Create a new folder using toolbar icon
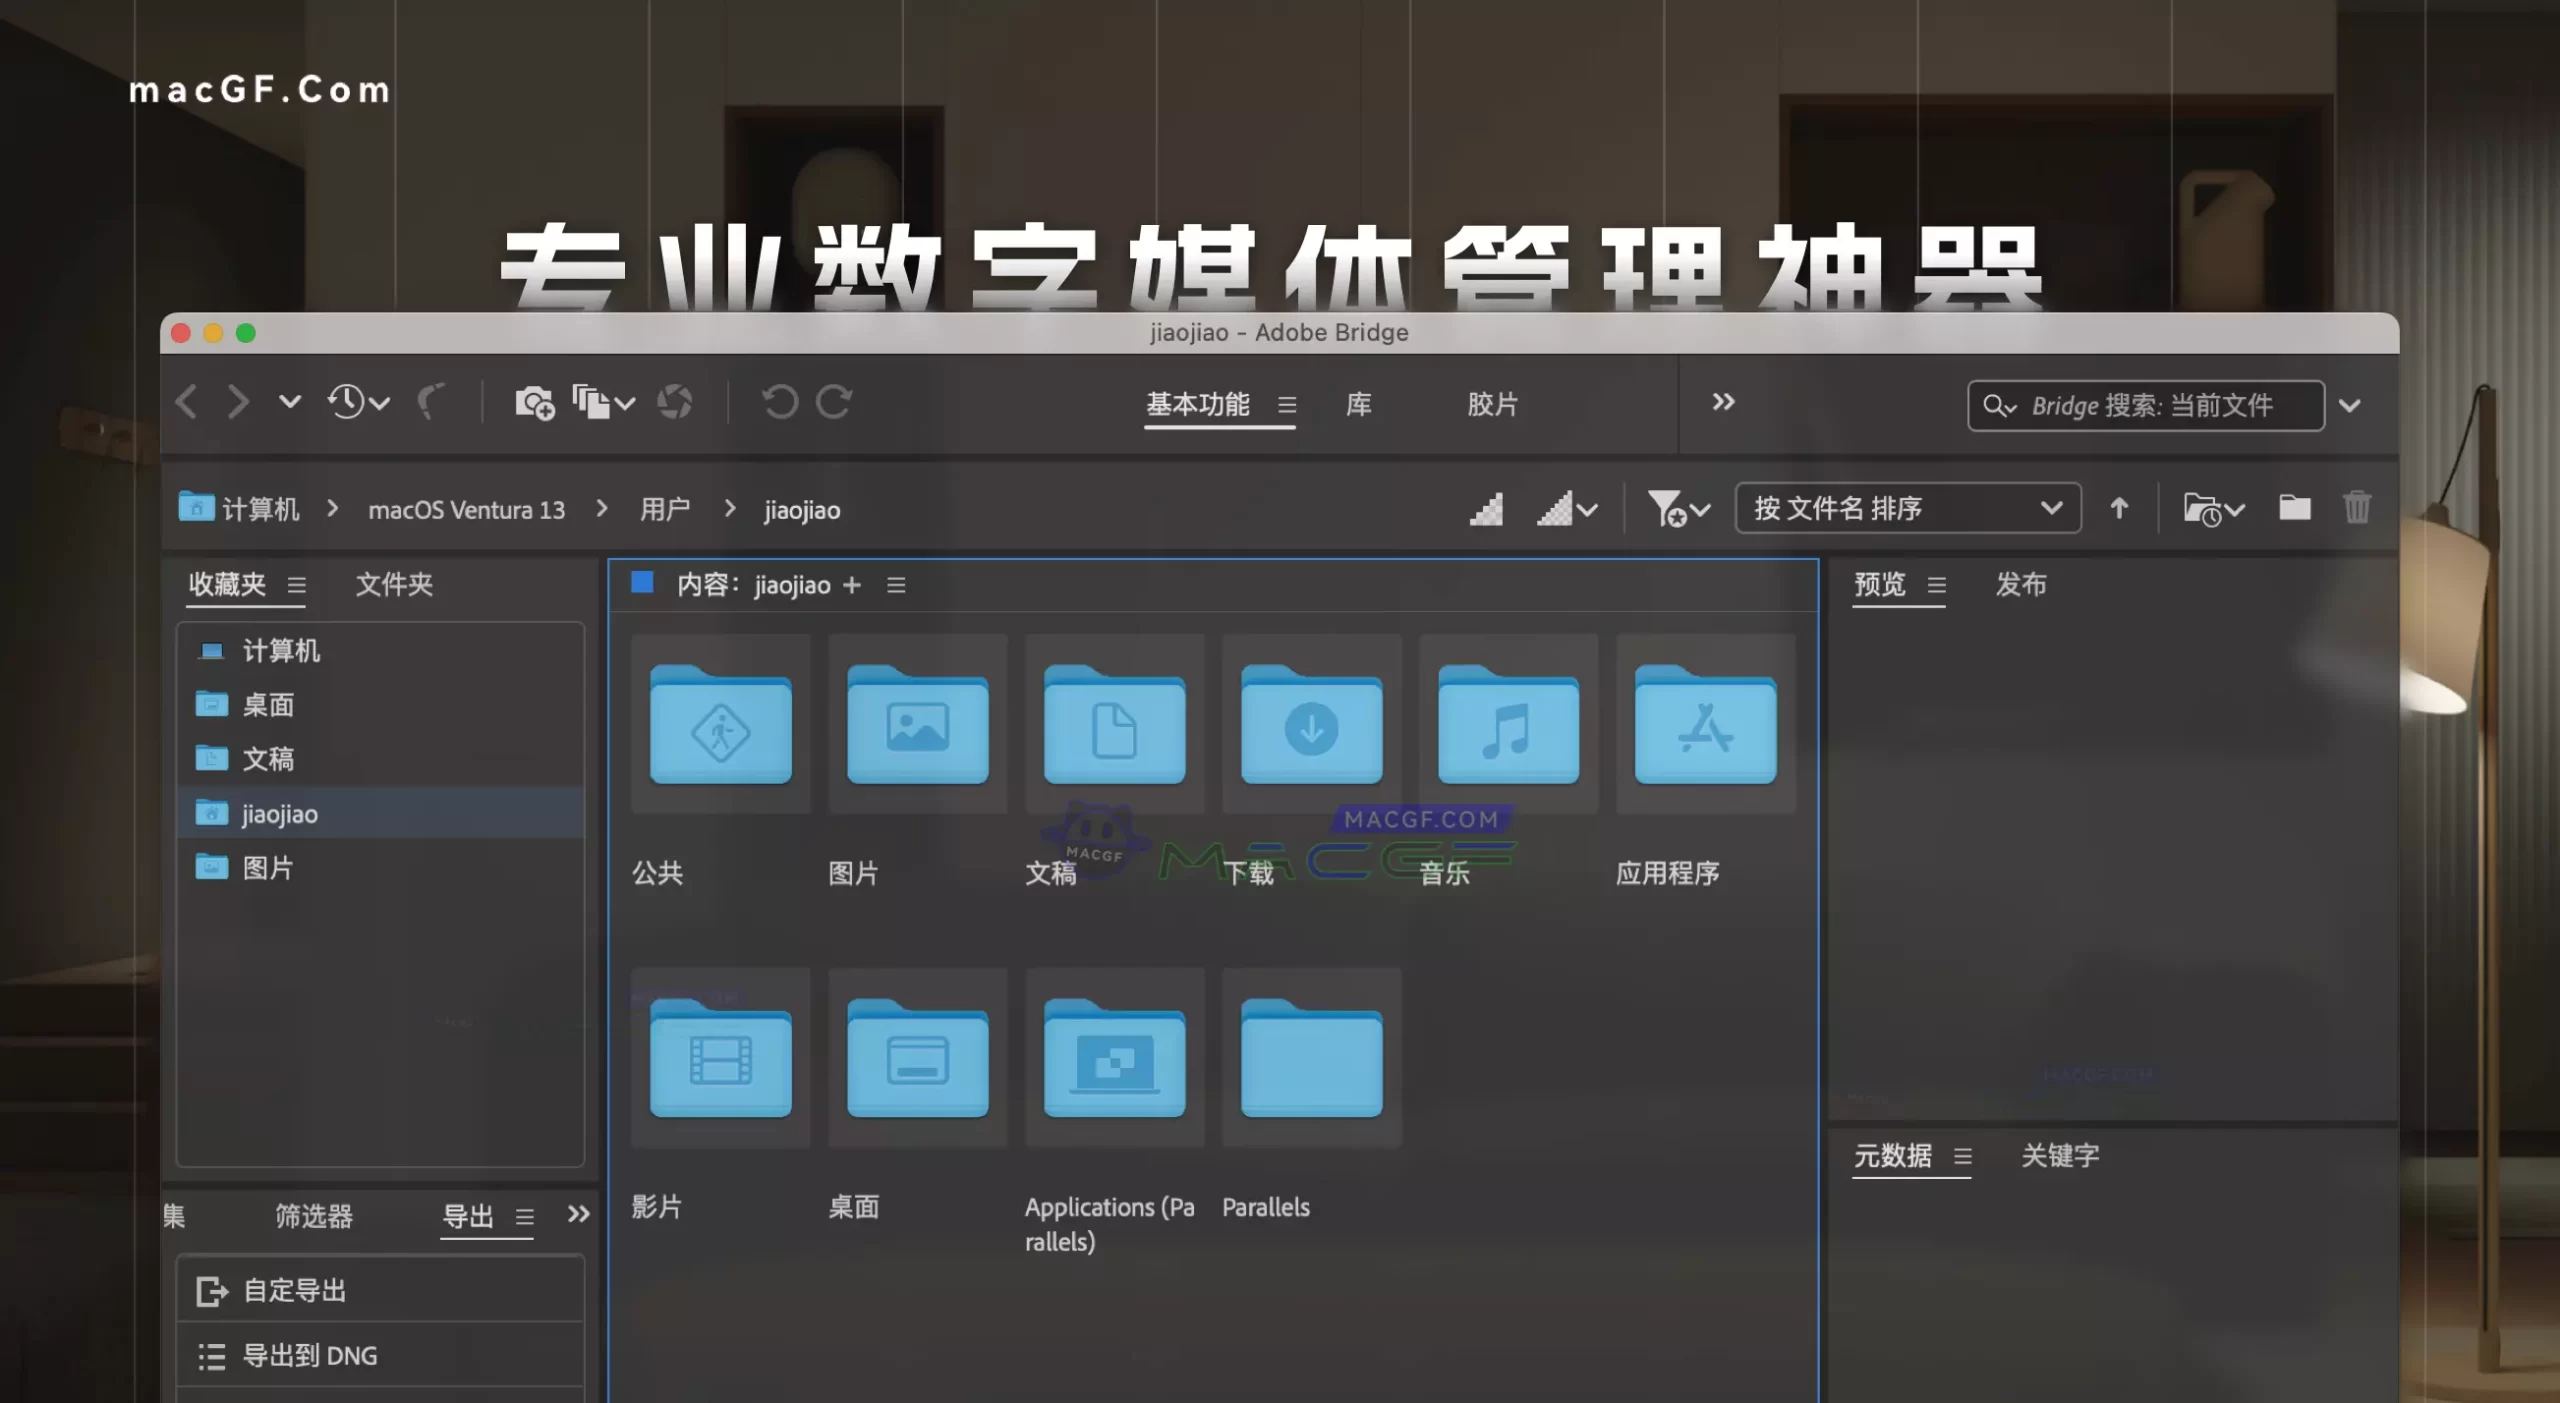 click(x=2294, y=508)
